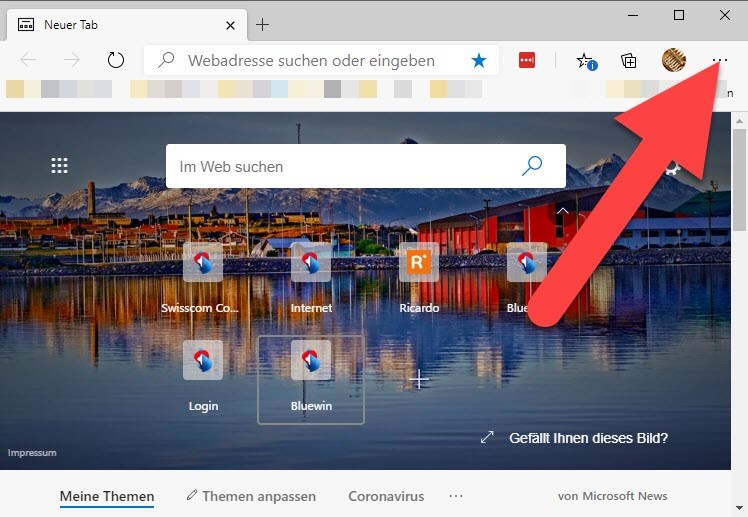This screenshot has height=517, width=748.
Task: Click the user profile avatar
Action: click(674, 60)
